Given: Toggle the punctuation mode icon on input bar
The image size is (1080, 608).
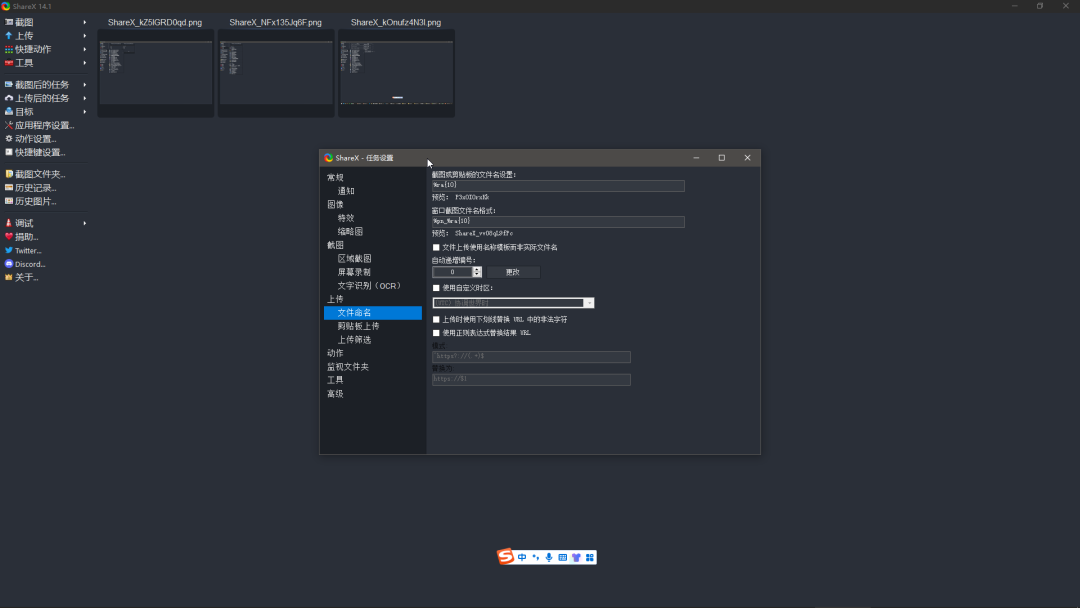Looking at the screenshot, I should (536, 557).
